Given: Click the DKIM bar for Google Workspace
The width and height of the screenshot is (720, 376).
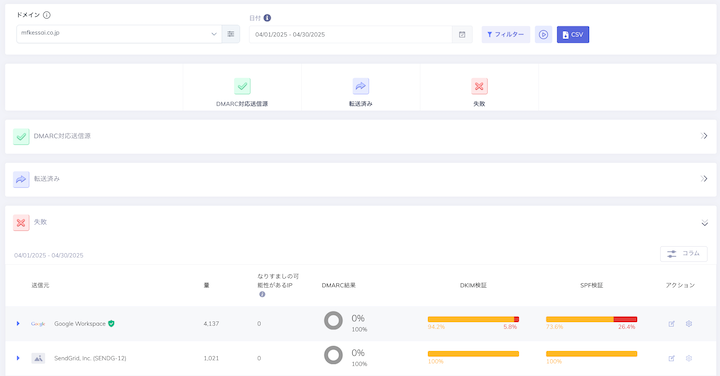Looking at the screenshot, I should point(473,319).
